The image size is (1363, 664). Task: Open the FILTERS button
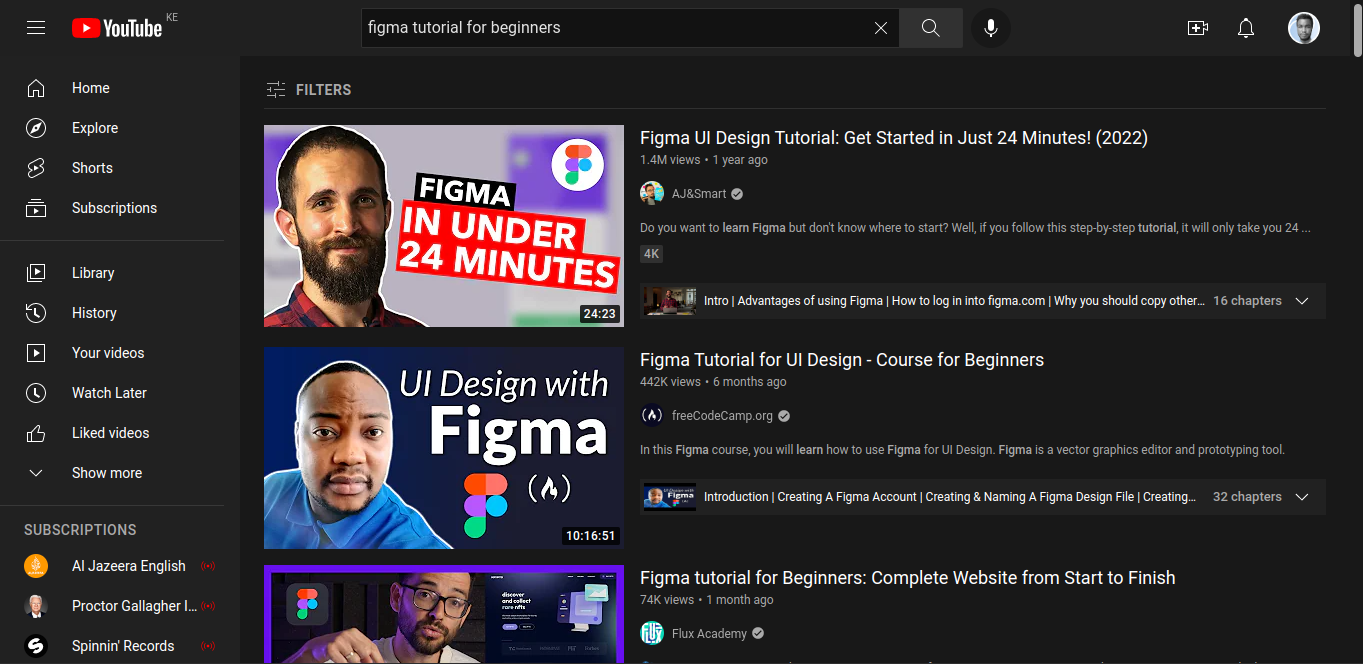coord(309,90)
